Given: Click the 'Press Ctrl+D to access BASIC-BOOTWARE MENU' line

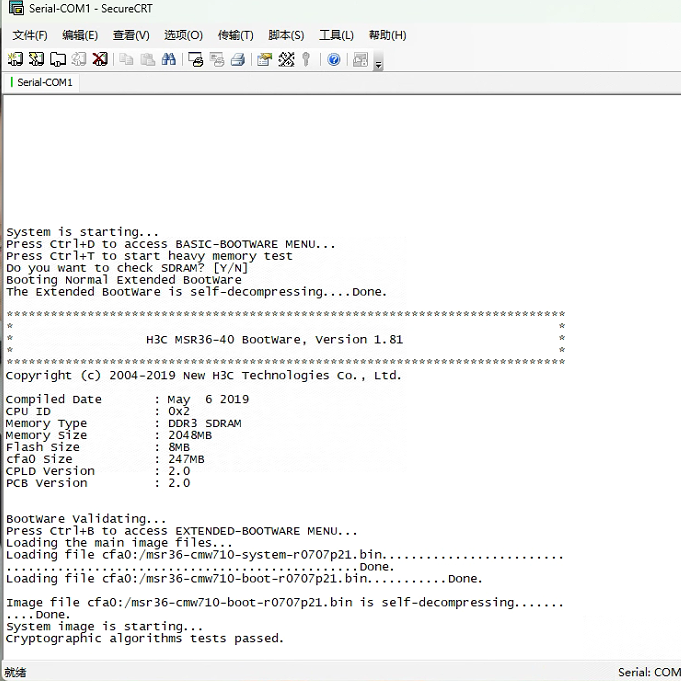Looking at the screenshot, I should 171,244.
